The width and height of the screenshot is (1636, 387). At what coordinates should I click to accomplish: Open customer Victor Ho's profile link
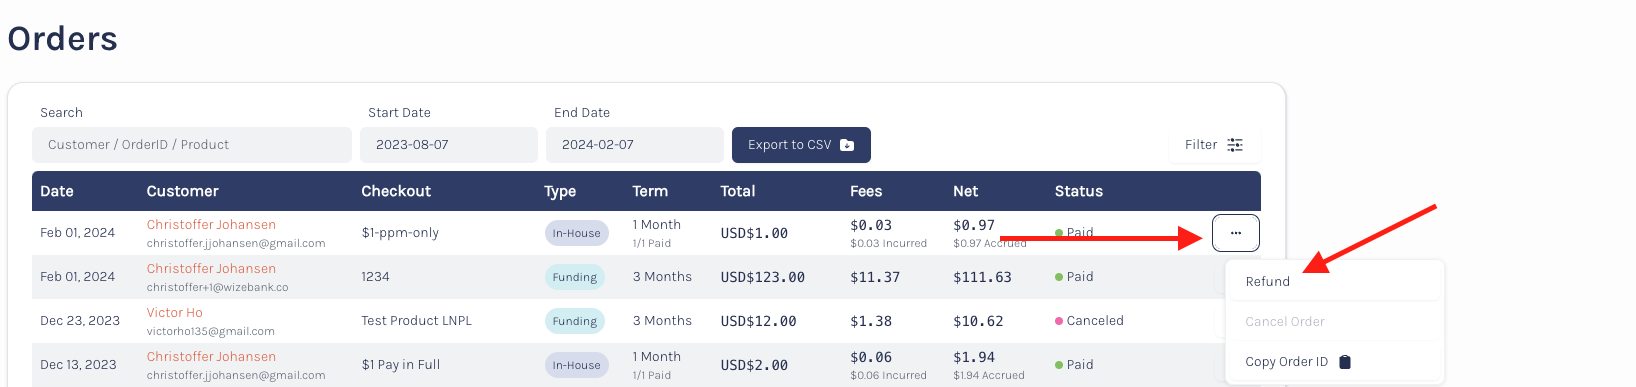coord(174,313)
